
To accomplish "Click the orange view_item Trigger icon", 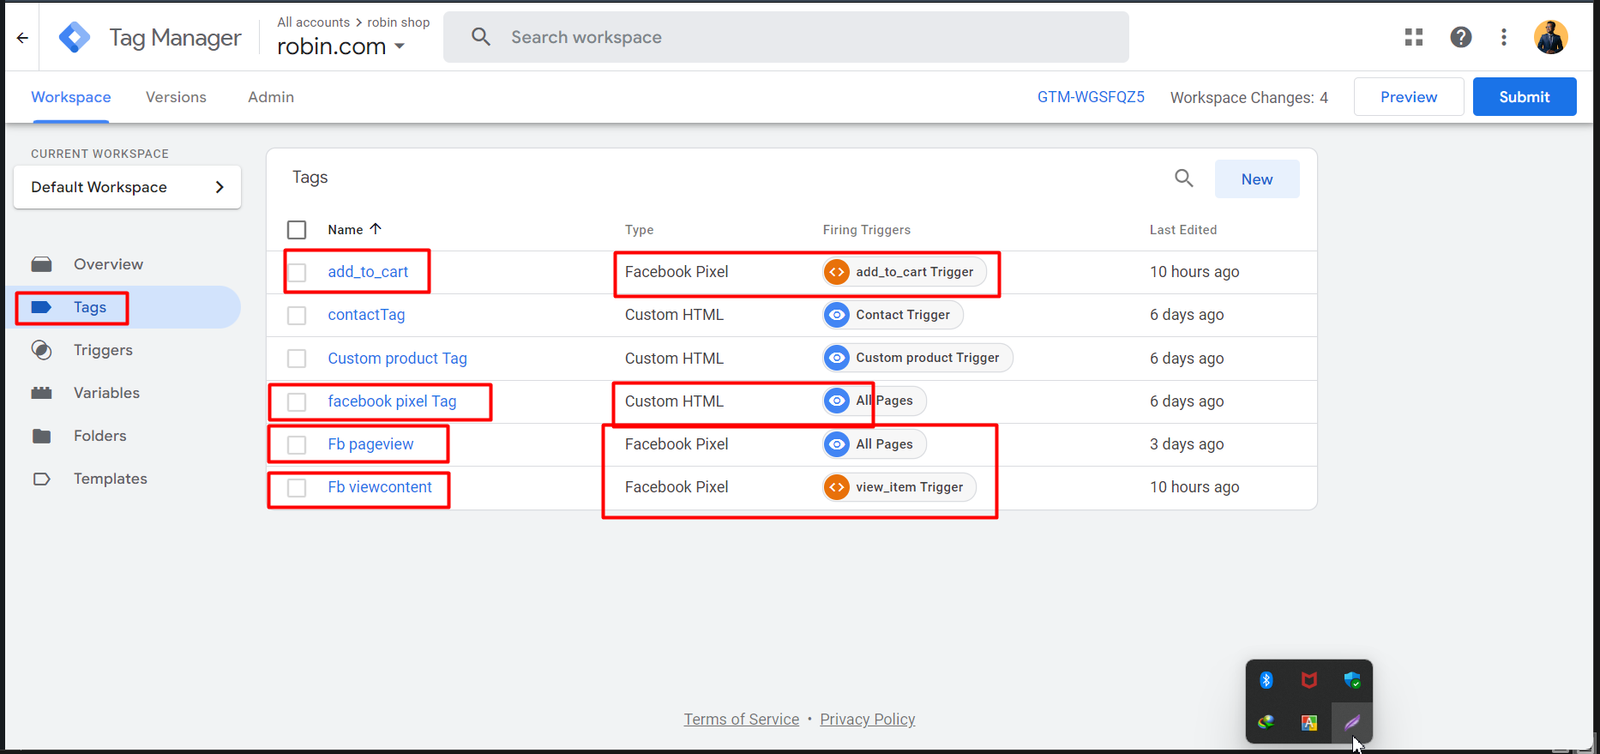I will coord(837,487).
